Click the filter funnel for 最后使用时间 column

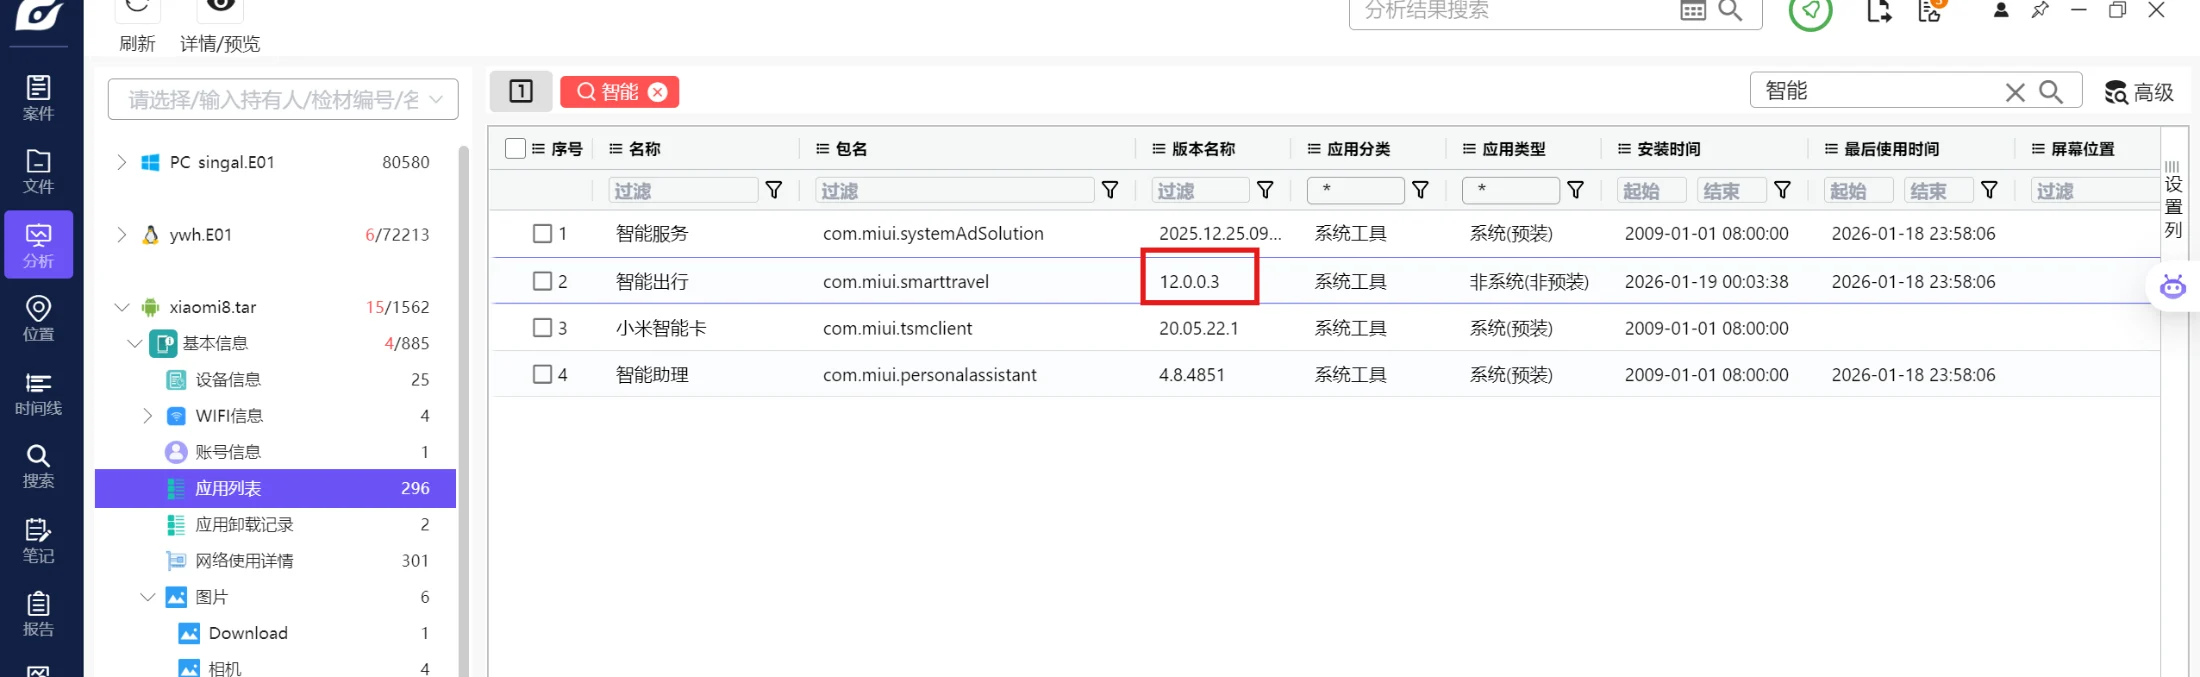click(1989, 190)
